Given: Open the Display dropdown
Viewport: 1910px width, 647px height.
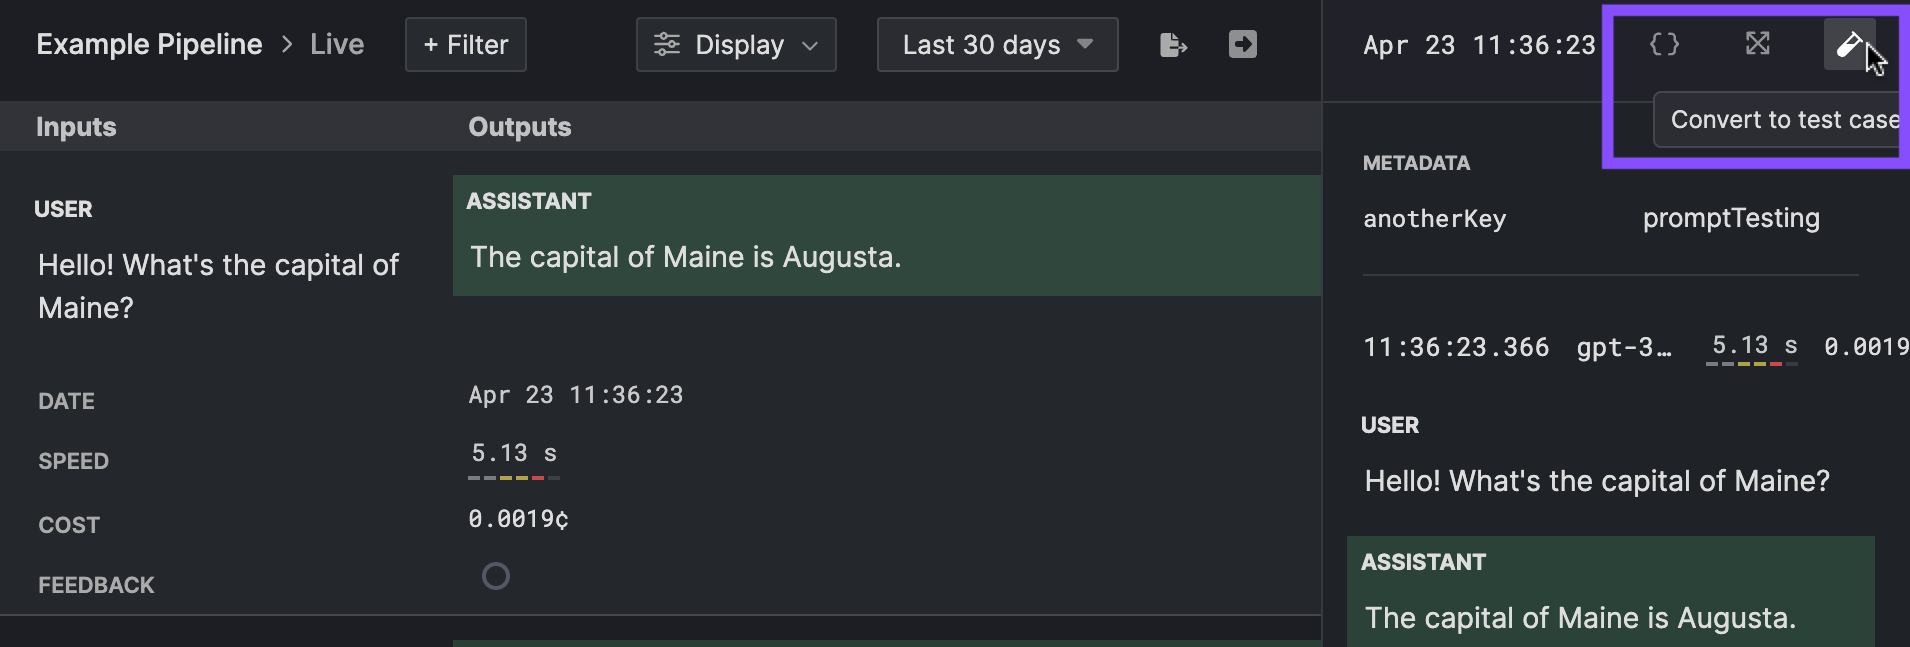Looking at the screenshot, I should [736, 45].
